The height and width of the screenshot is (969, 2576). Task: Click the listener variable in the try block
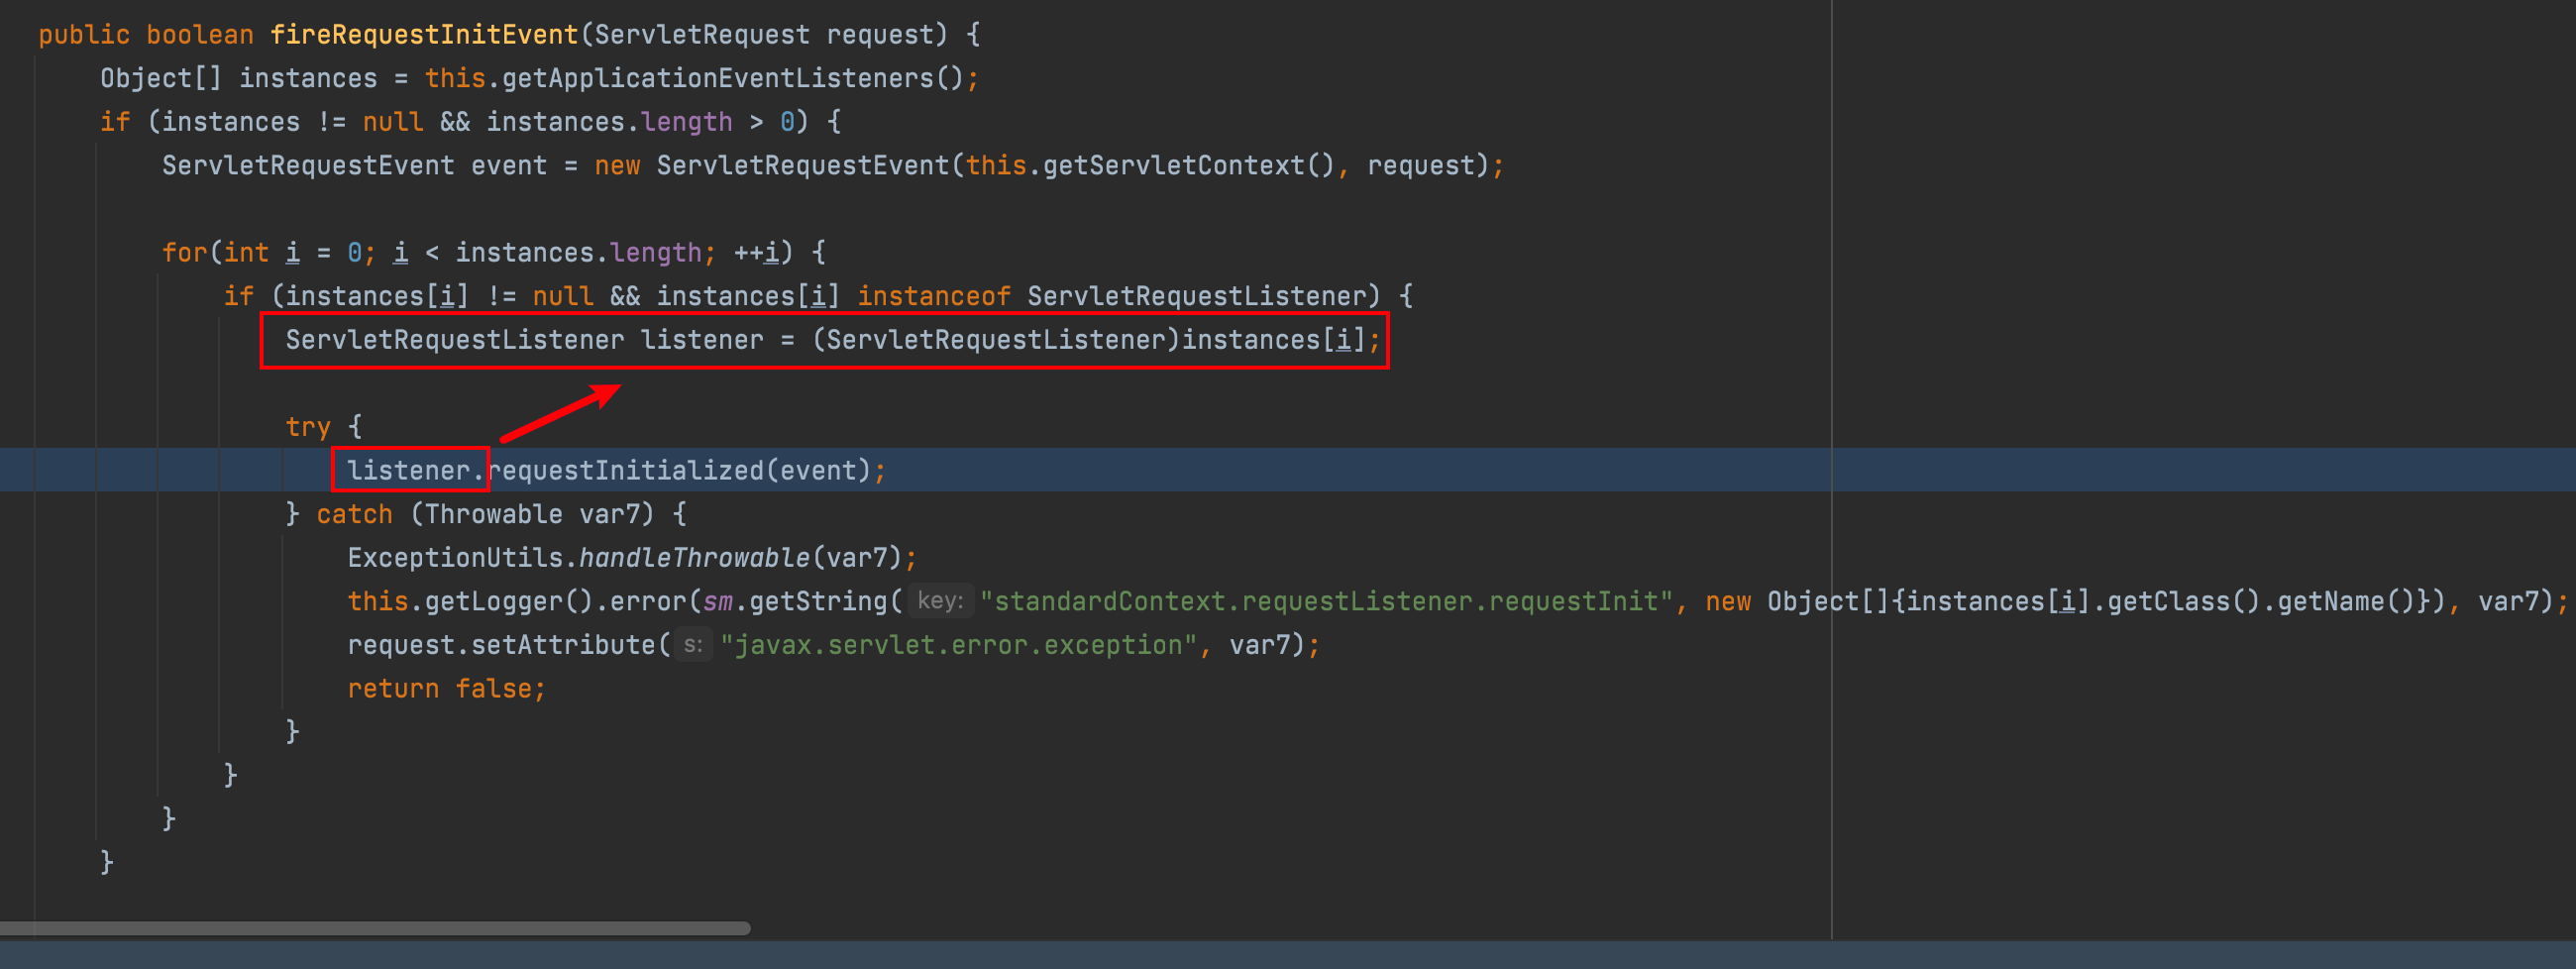408,470
